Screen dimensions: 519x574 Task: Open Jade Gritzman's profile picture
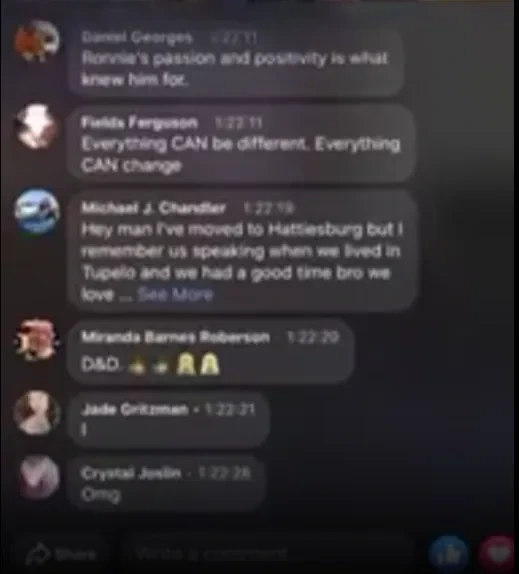[x=37, y=413]
